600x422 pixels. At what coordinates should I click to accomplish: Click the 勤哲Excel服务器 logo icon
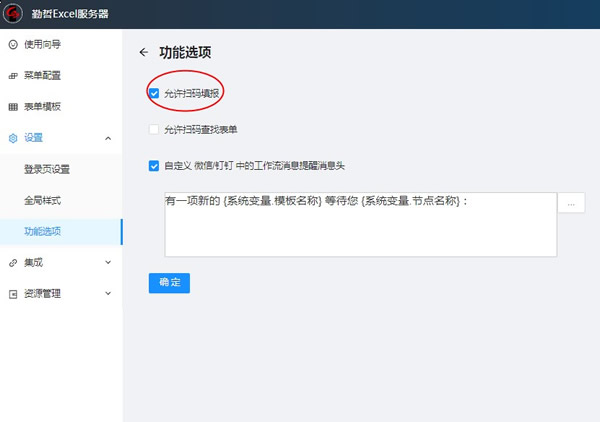click(14, 14)
